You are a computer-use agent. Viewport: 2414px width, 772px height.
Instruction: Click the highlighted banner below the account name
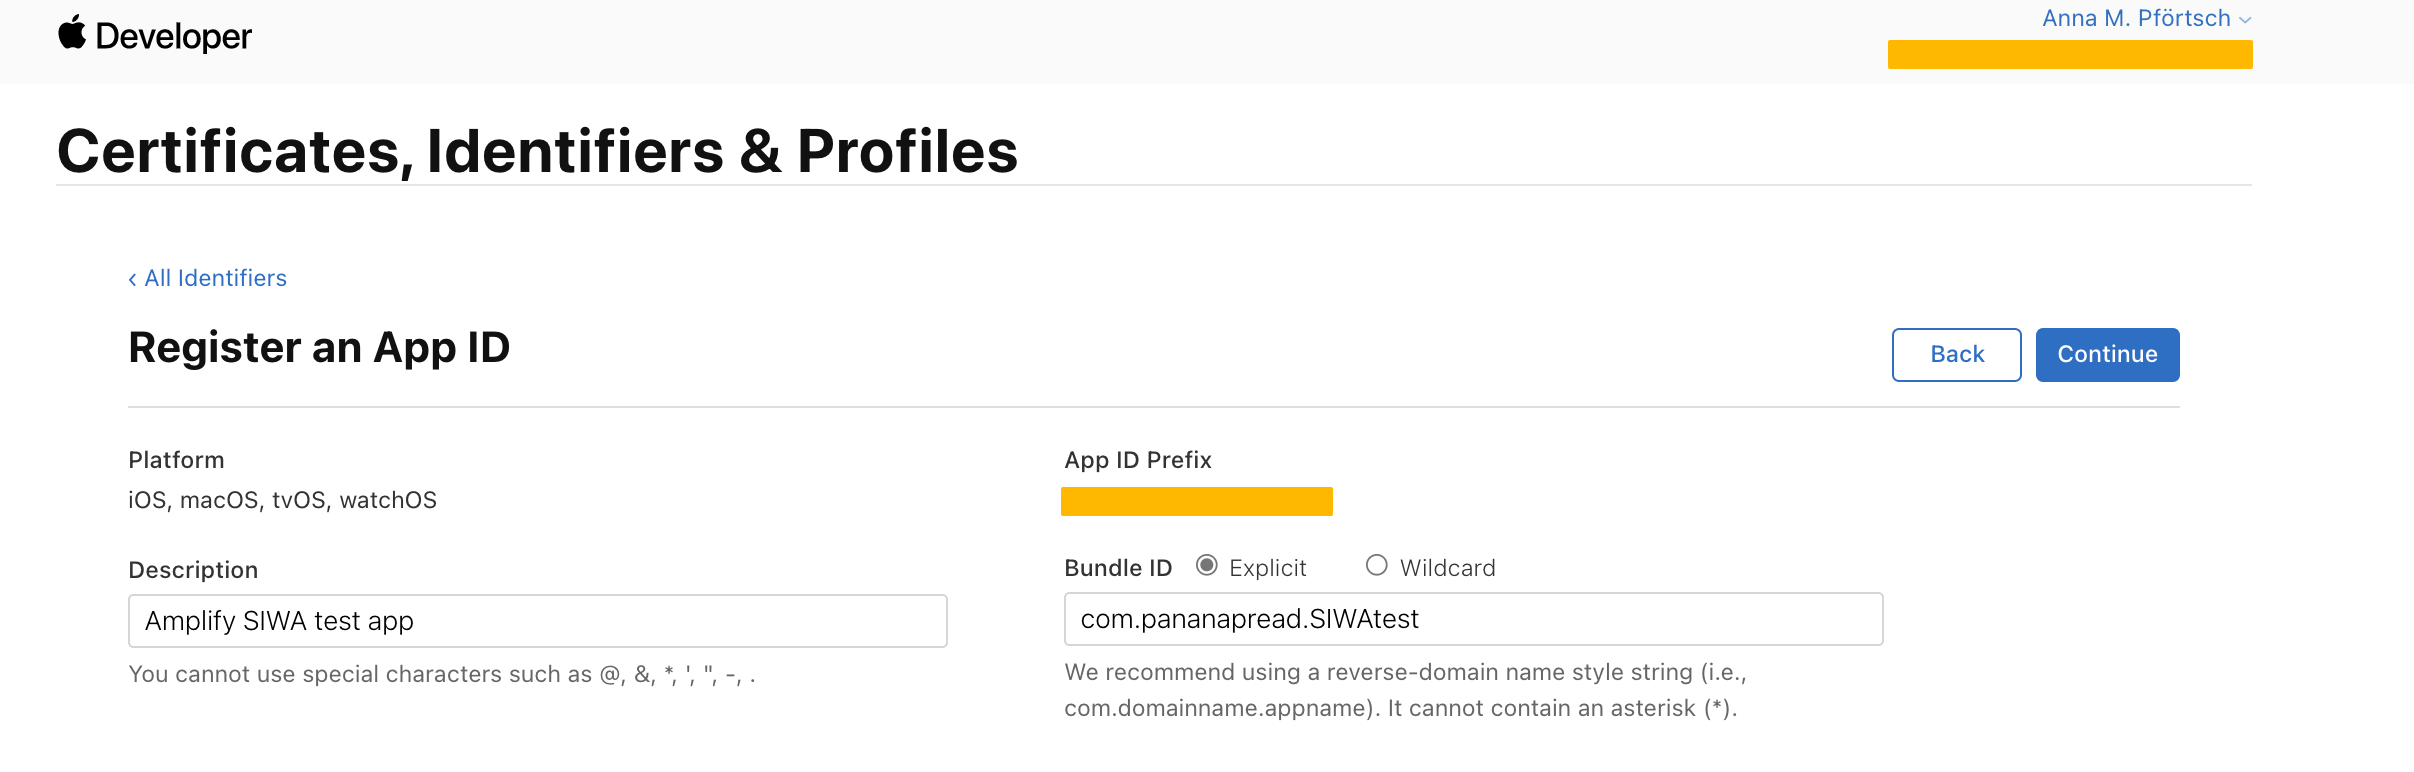(x=2069, y=54)
